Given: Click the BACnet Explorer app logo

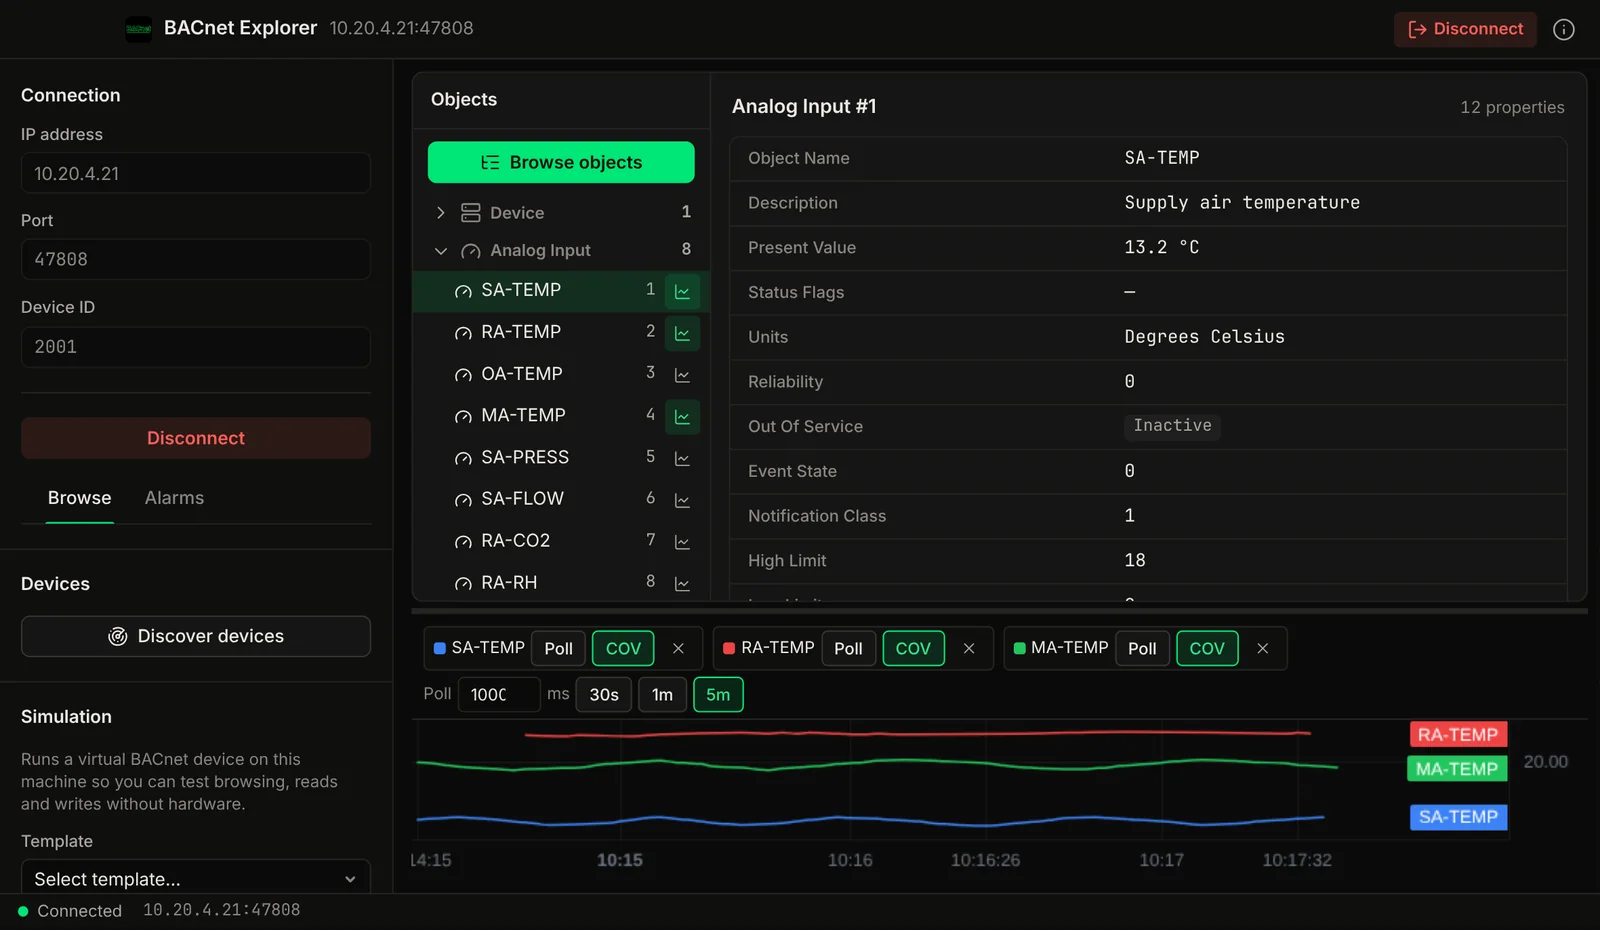Looking at the screenshot, I should [x=139, y=29].
